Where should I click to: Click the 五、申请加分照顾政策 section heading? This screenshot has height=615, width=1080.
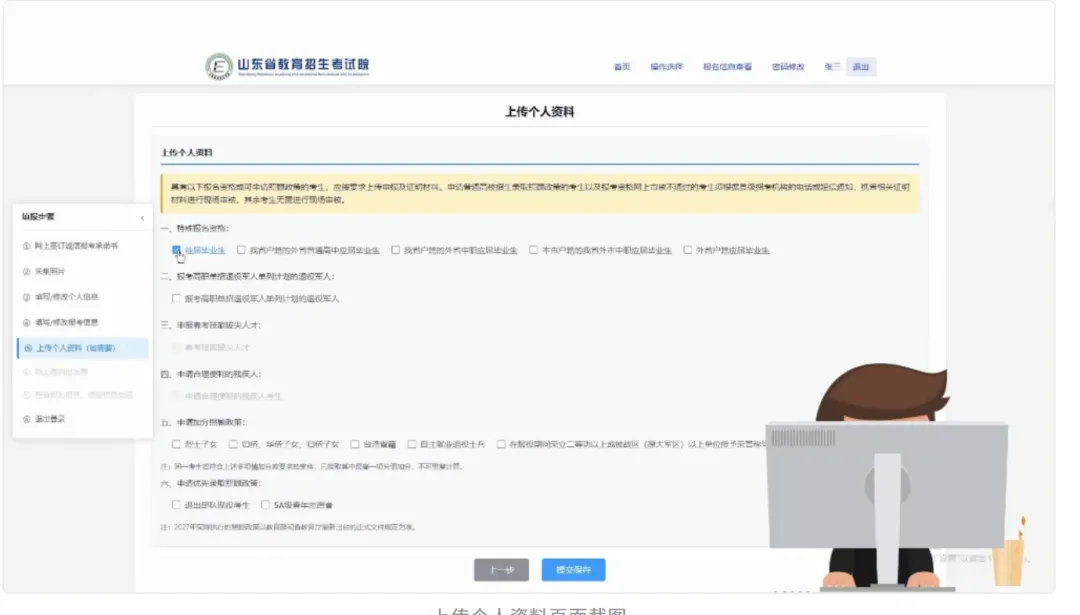[203, 422]
